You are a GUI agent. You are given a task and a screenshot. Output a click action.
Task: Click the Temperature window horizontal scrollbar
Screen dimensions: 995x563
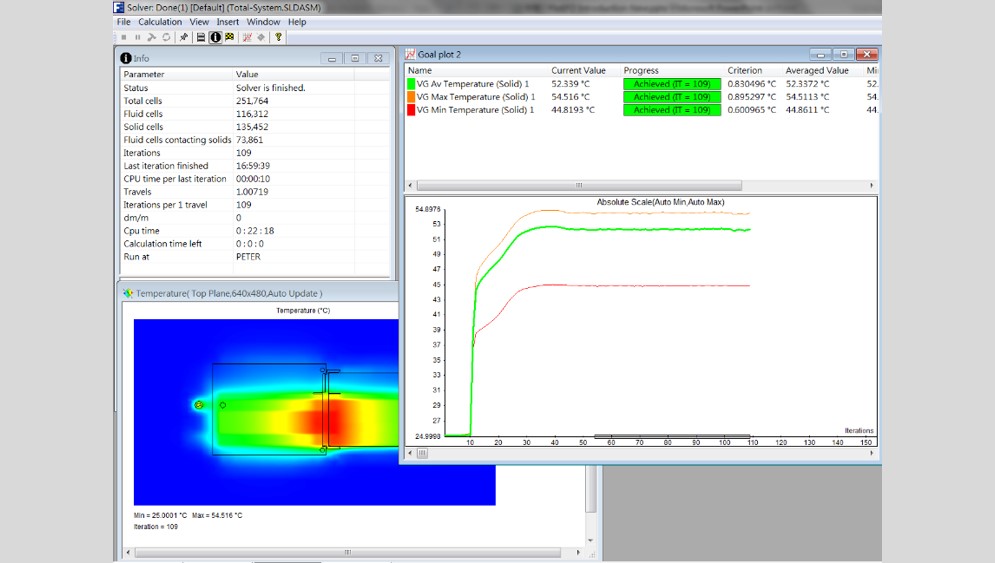[347, 552]
